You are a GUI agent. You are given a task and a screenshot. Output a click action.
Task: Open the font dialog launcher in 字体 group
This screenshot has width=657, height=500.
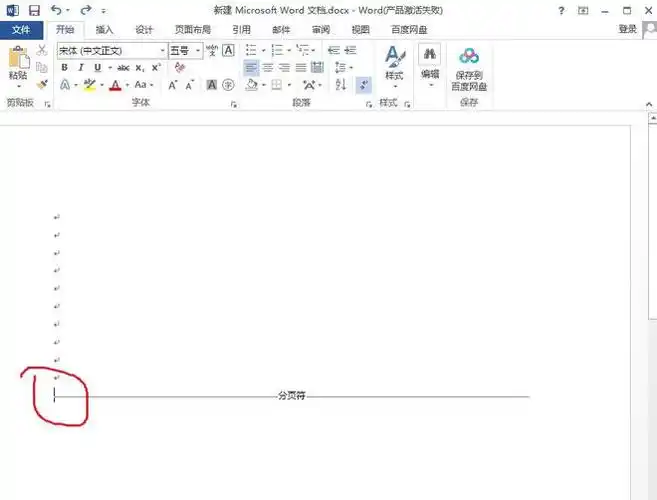tap(234, 104)
